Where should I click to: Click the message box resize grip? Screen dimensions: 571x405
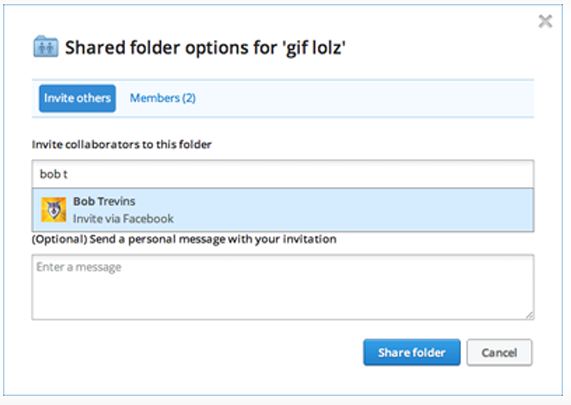(x=530, y=315)
